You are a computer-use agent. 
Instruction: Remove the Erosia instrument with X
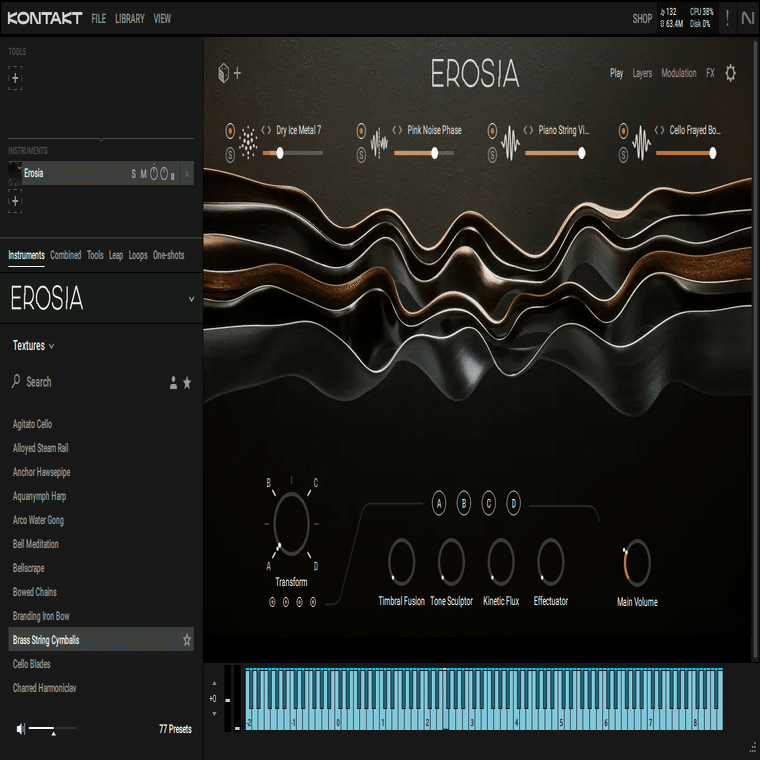pos(187,174)
